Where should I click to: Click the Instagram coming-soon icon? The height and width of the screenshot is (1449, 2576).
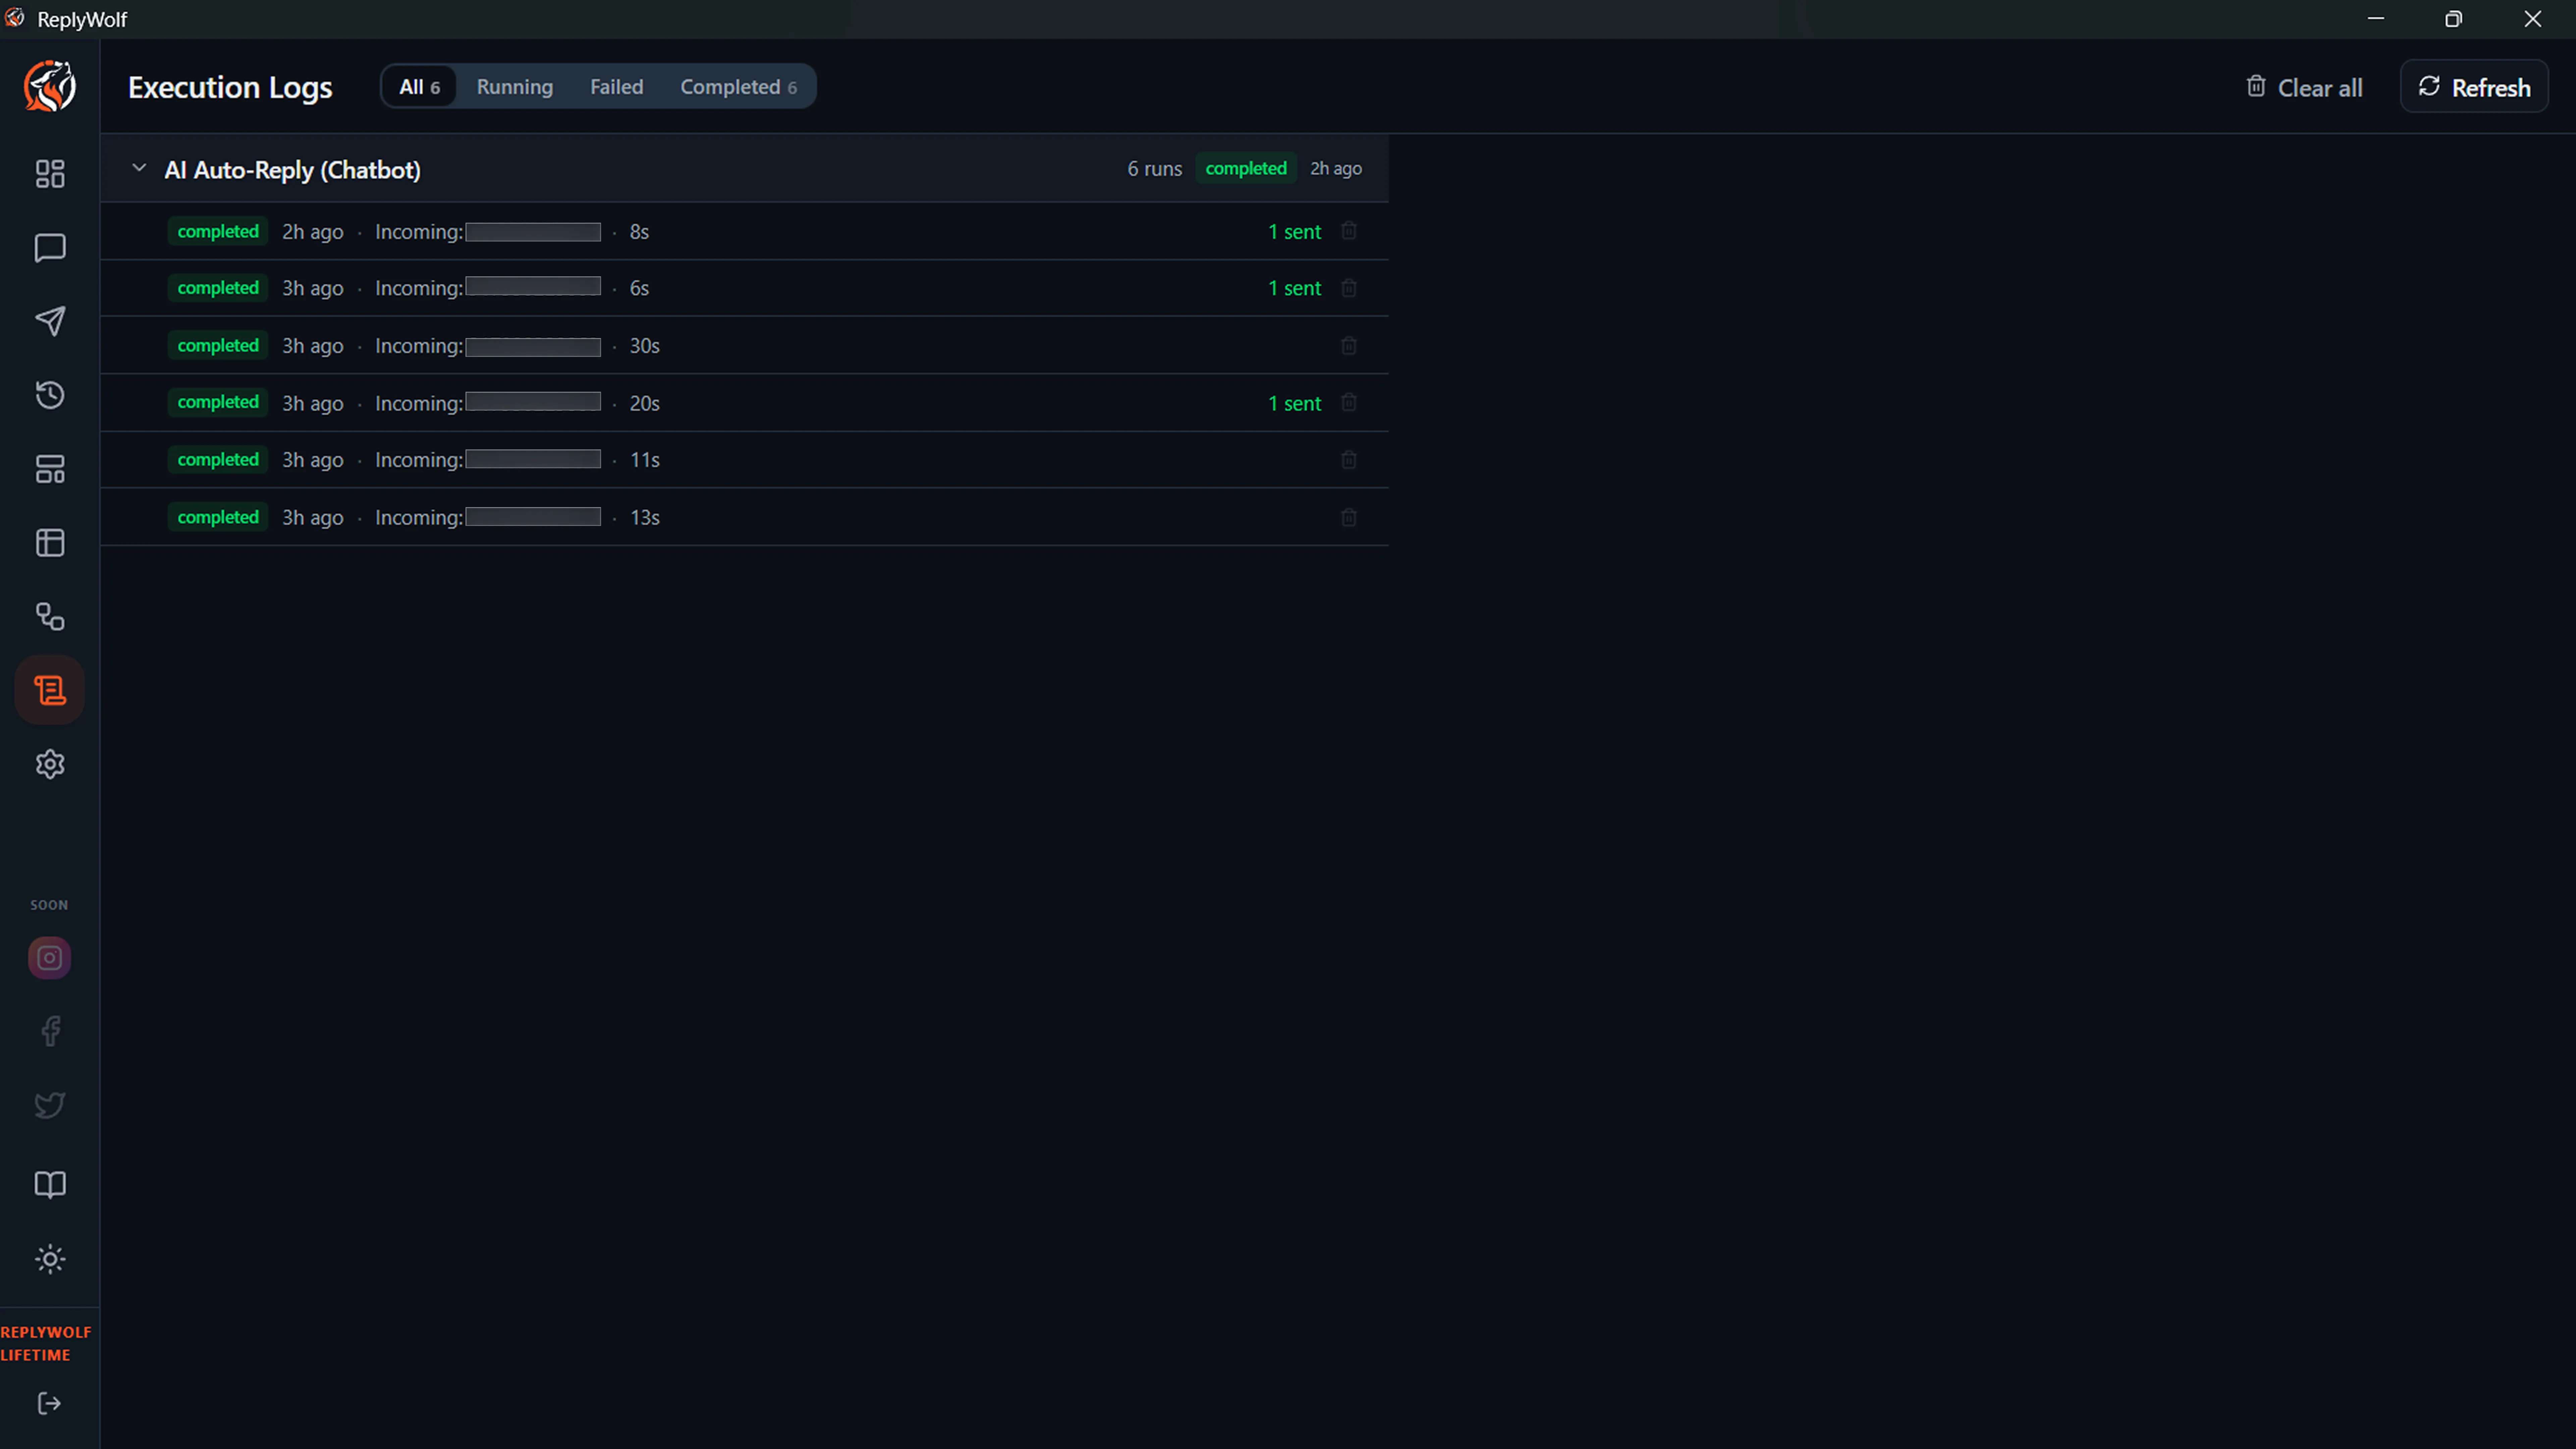[x=49, y=958]
